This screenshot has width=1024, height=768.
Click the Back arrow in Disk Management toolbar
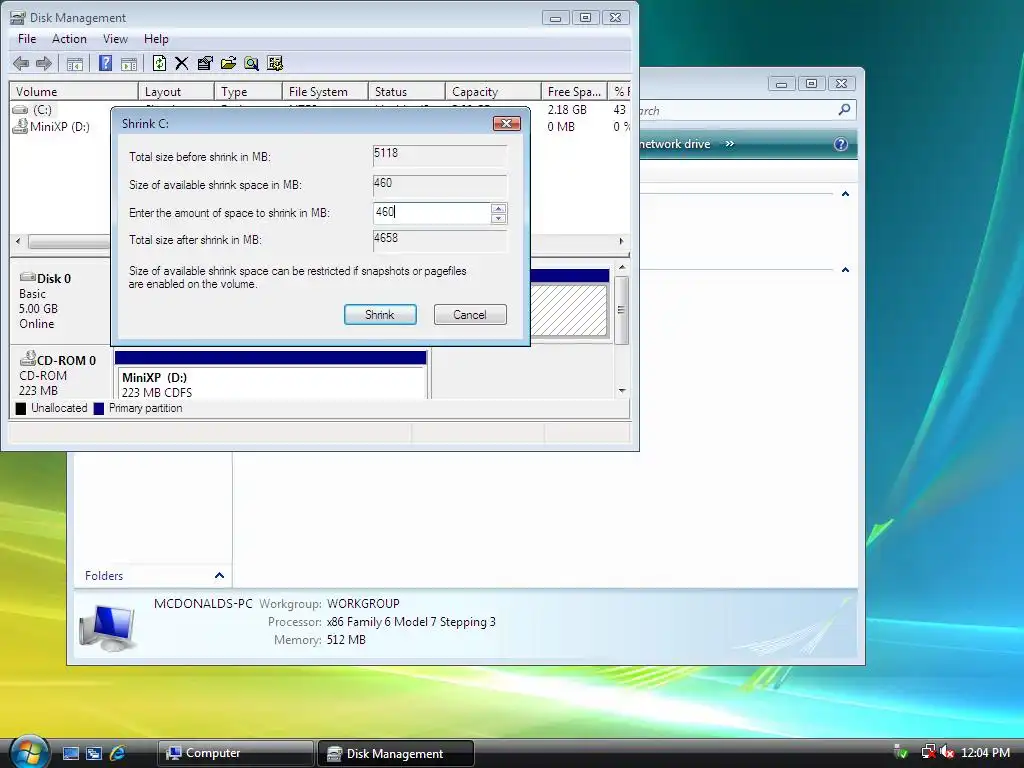(21, 63)
